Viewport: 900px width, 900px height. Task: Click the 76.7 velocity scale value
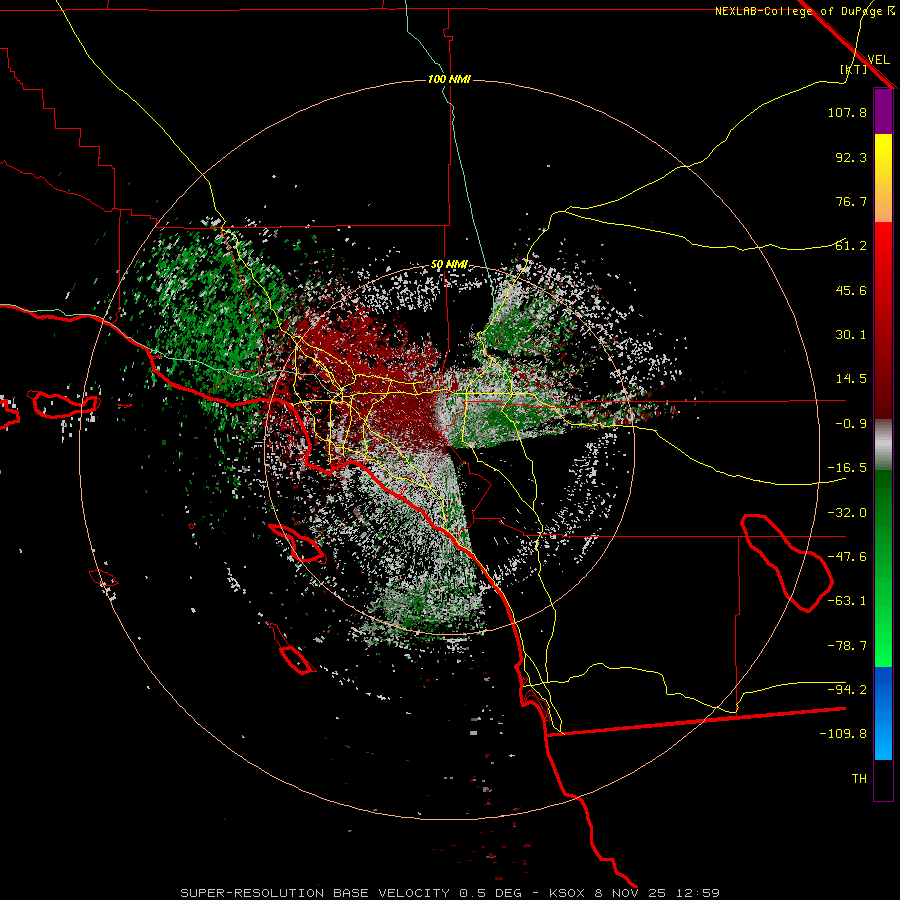click(x=851, y=201)
